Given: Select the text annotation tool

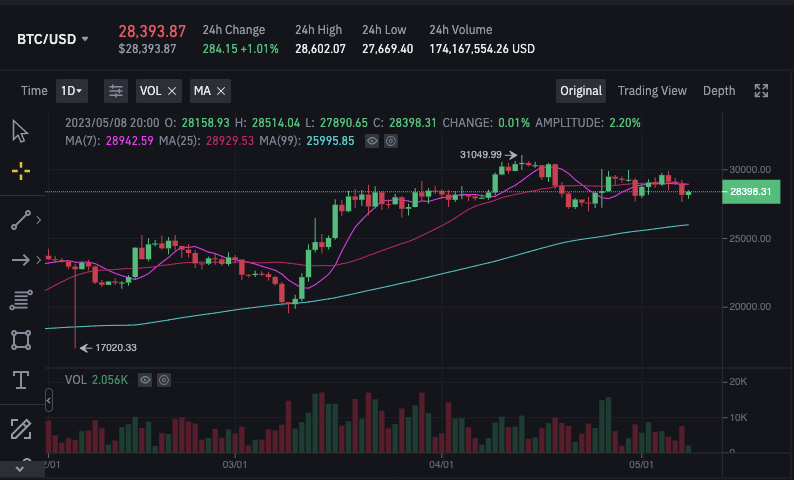Looking at the screenshot, I should point(20,380).
